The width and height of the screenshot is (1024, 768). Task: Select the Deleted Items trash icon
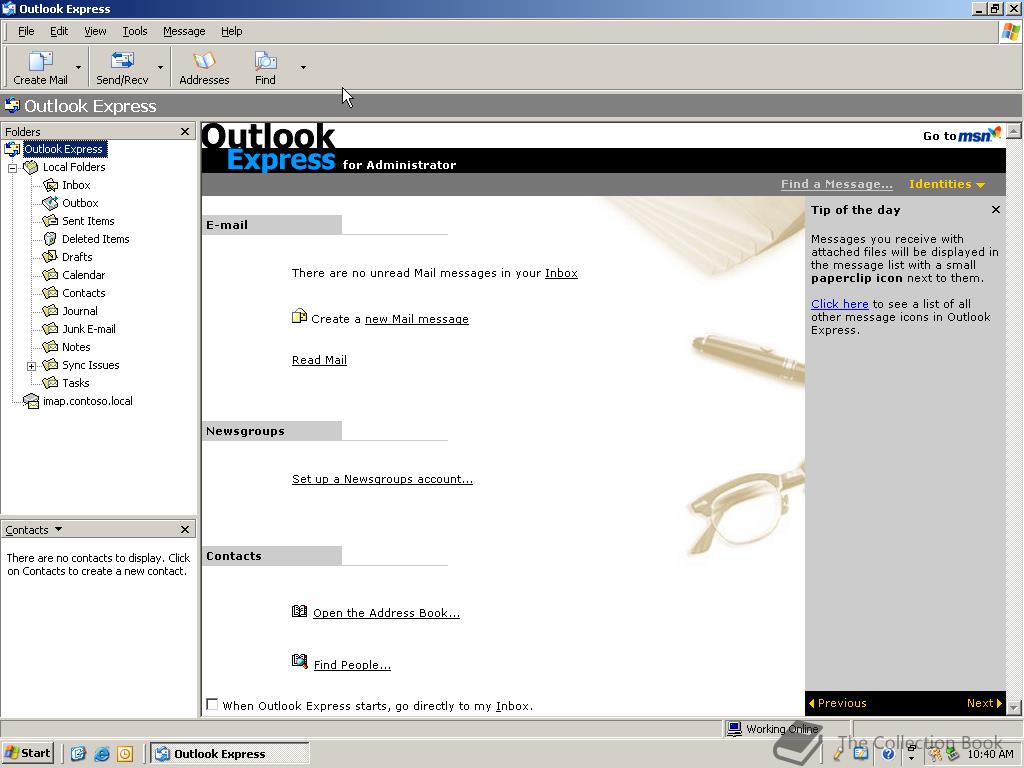click(x=50, y=239)
